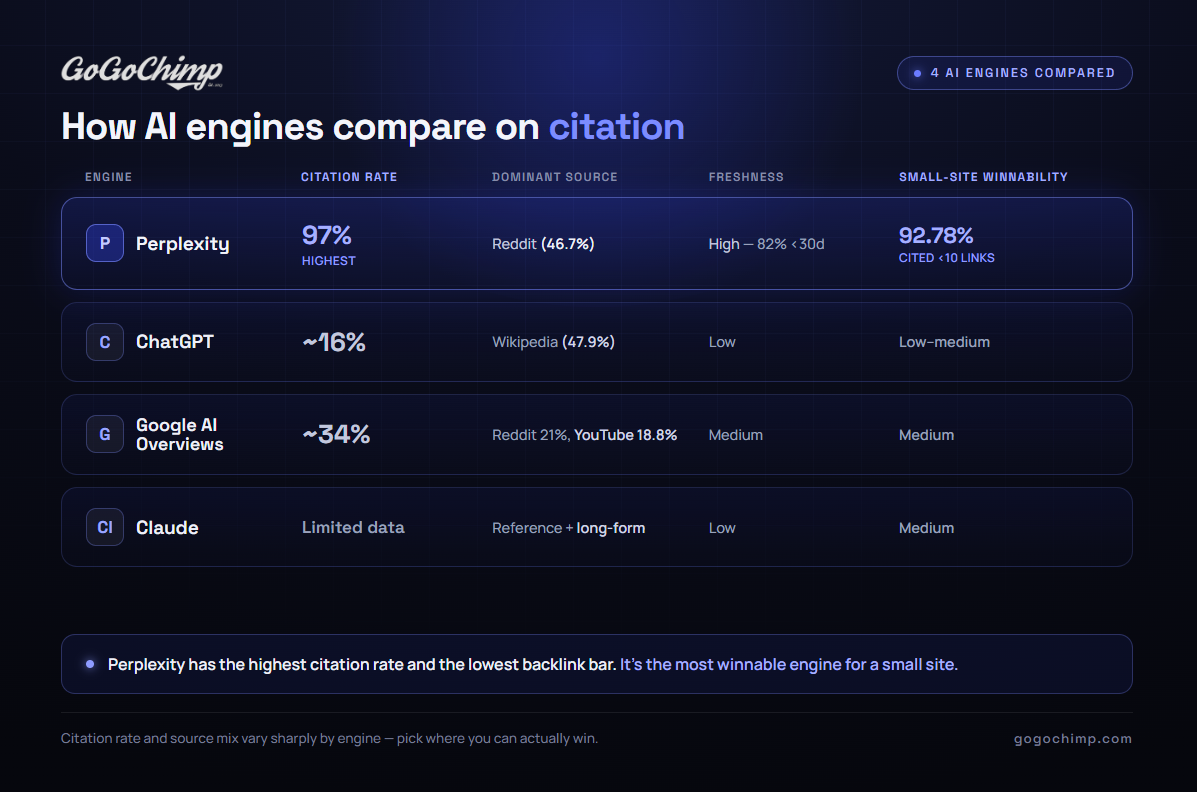
Task: Click the Google AI Overviews engine name
Action: click(x=179, y=434)
